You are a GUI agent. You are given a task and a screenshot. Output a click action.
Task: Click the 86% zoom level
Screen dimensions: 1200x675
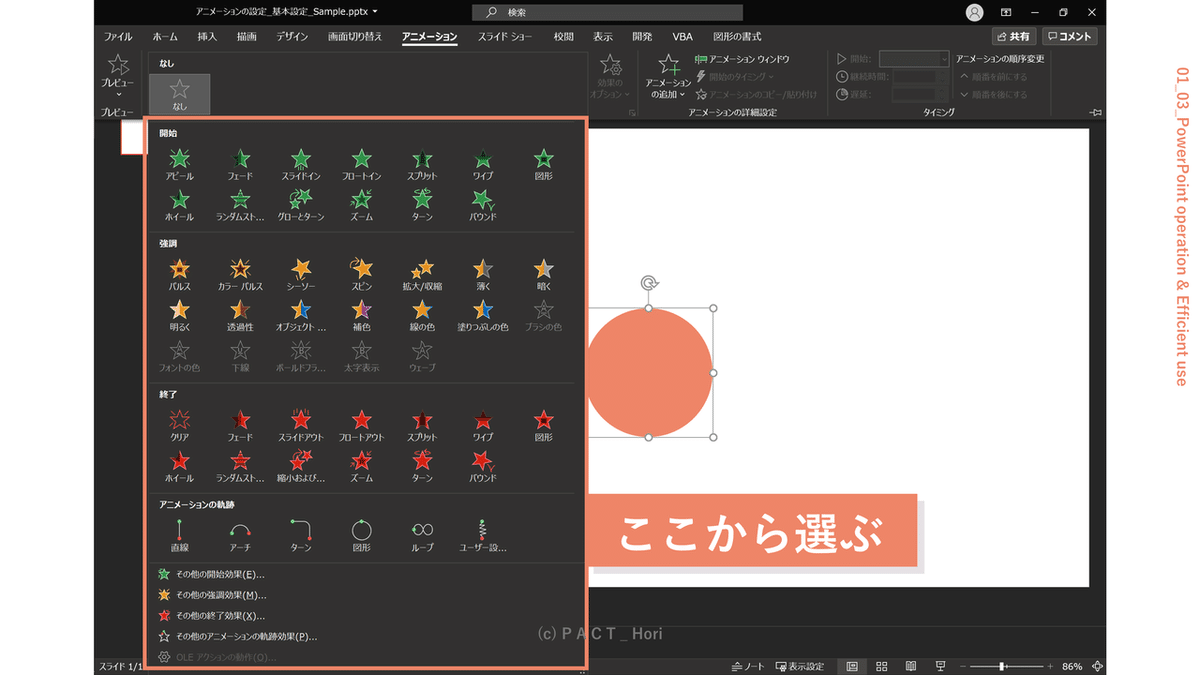[x=1072, y=666]
